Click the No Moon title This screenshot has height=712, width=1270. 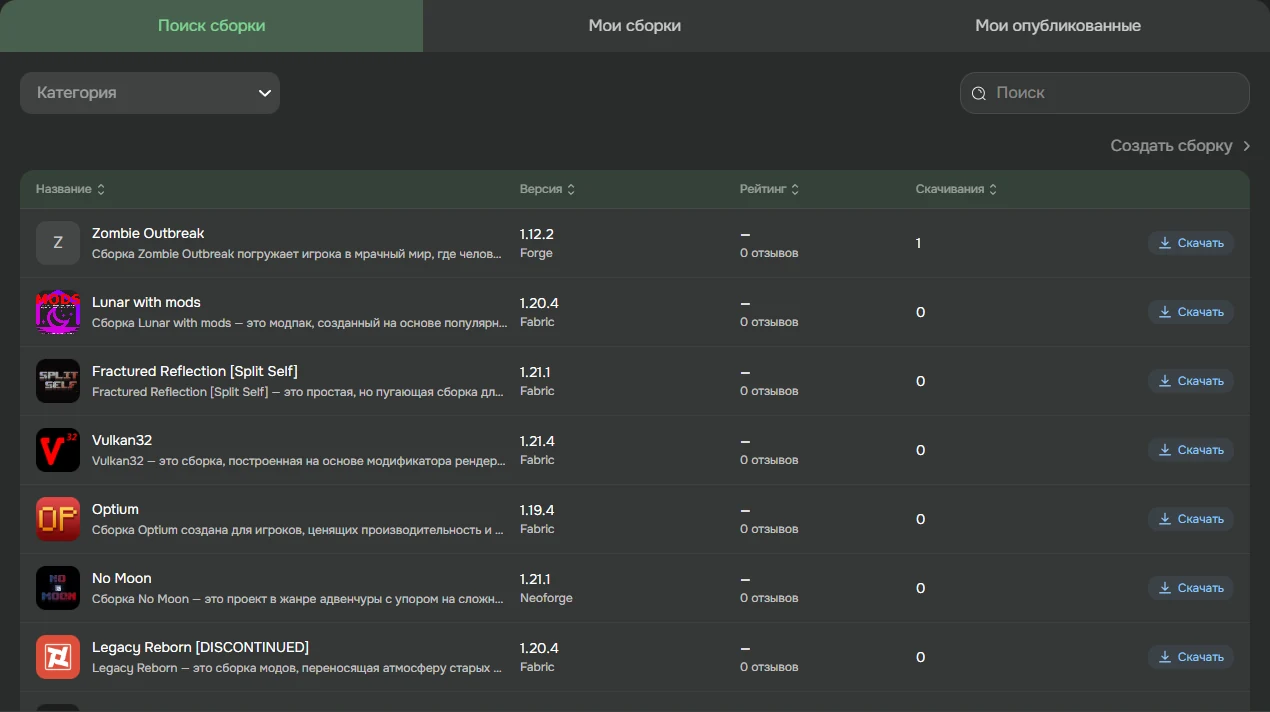[122, 578]
